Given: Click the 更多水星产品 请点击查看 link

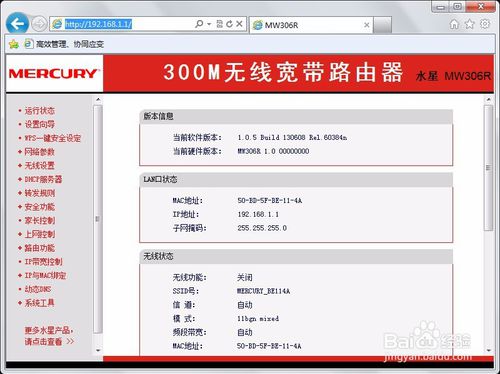Looking at the screenshot, I should (x=49, y=336).
